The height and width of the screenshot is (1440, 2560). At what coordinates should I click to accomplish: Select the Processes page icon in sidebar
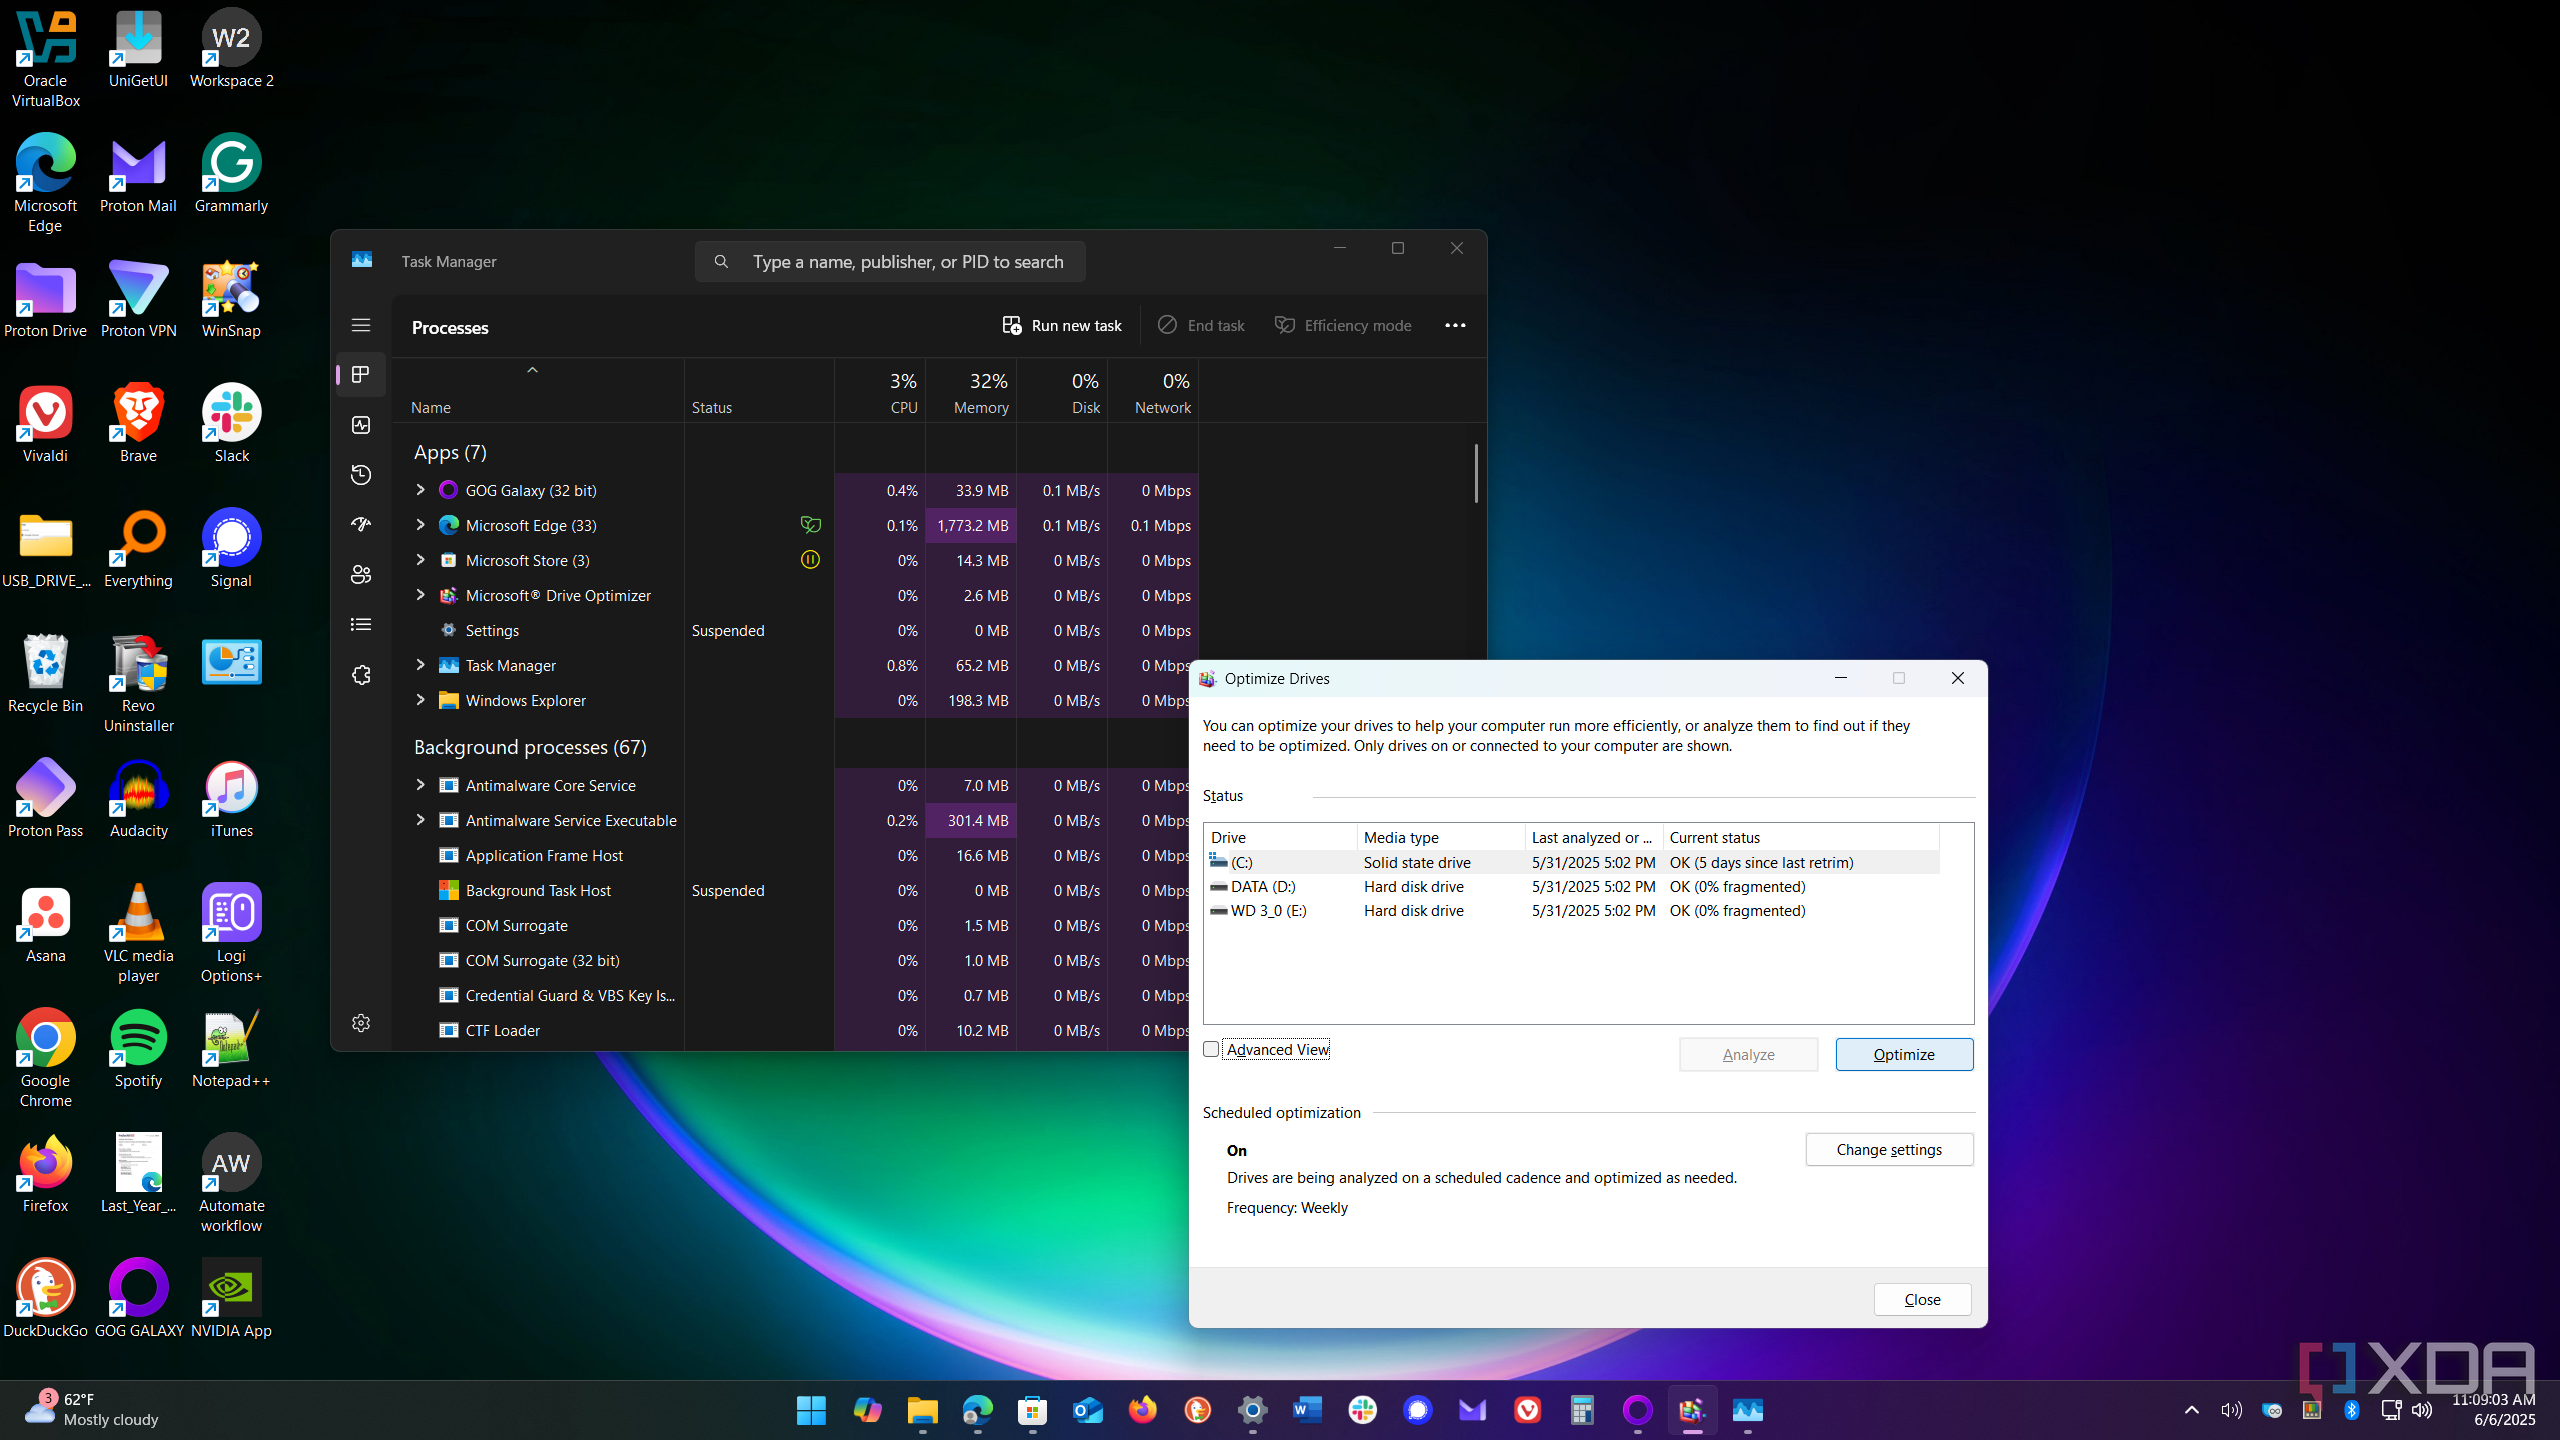coord(361,374)
